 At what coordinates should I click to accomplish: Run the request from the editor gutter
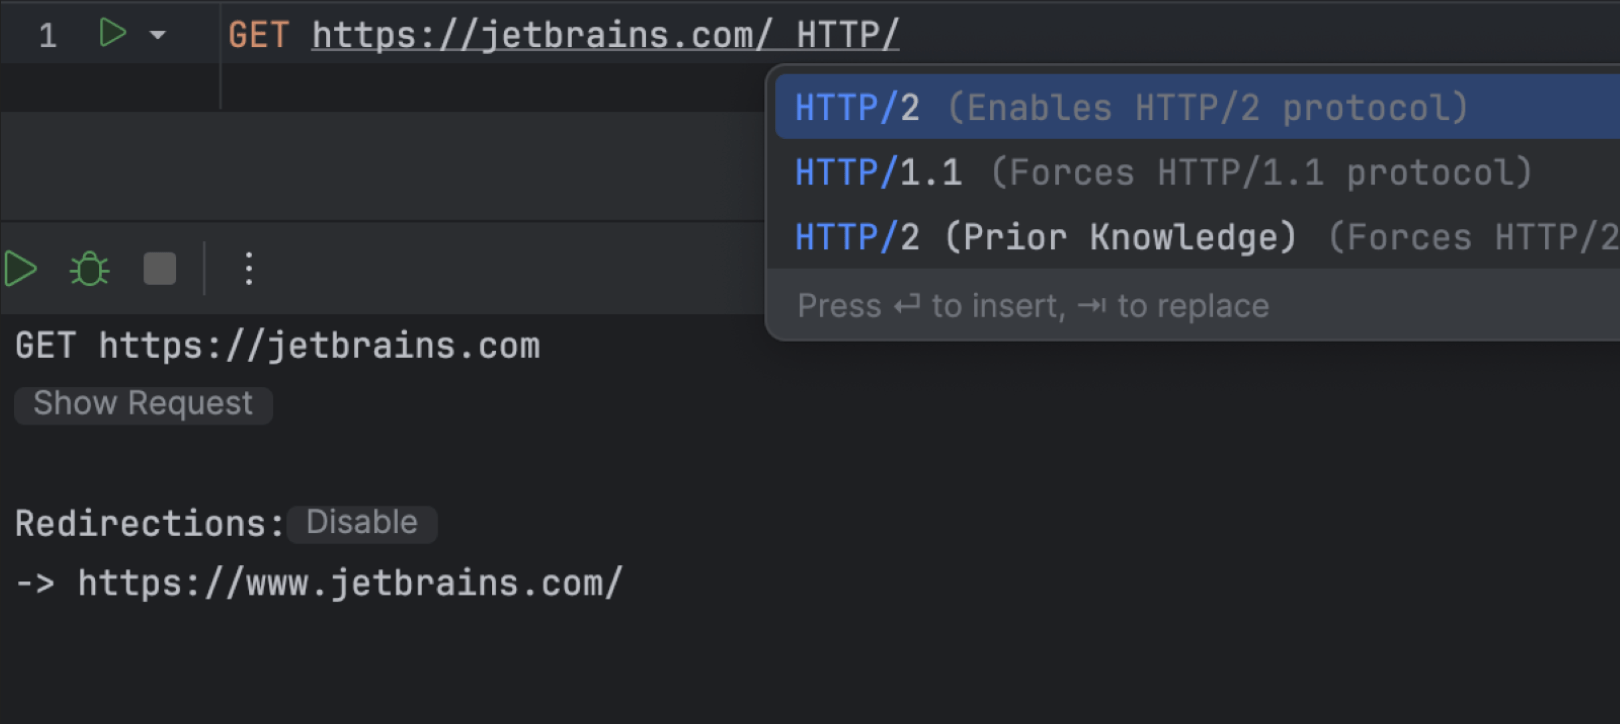pos(112,33)
